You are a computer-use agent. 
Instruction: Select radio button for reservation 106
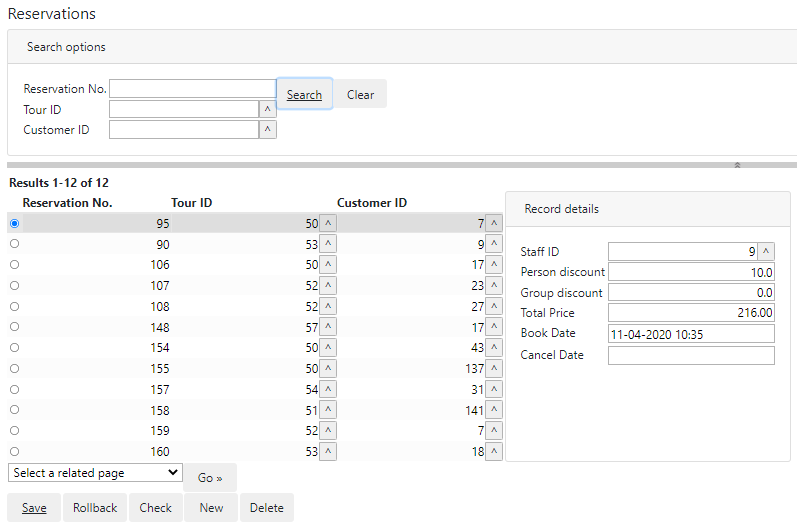coord(14,264)
